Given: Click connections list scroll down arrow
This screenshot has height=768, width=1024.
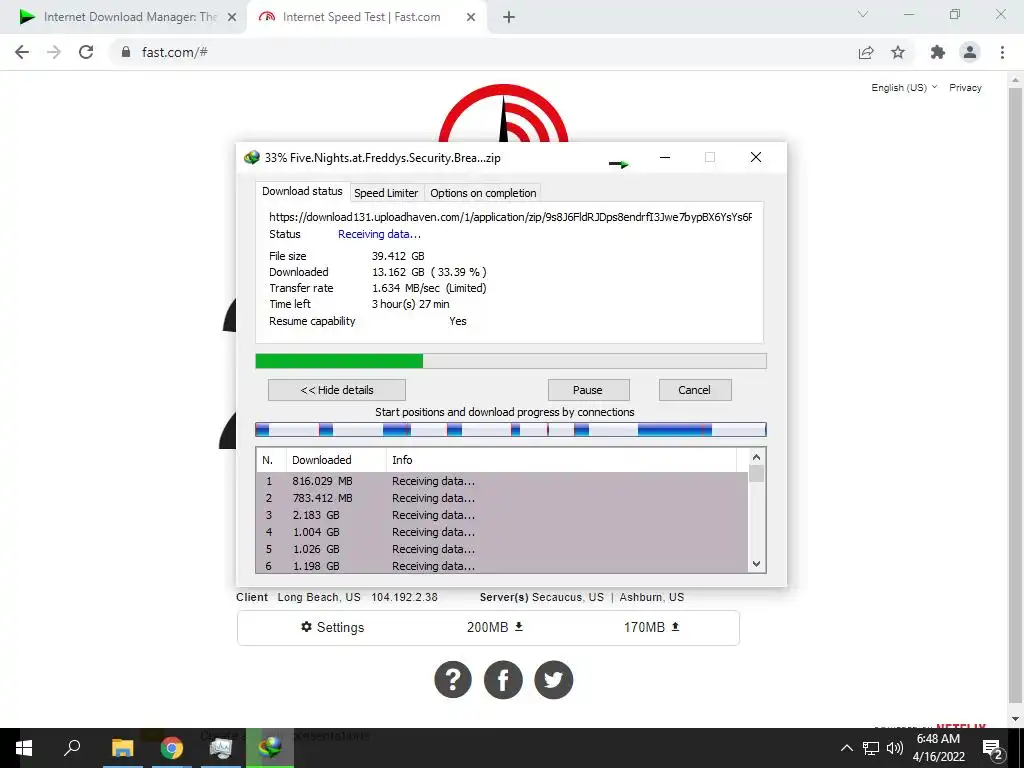Looking at the screenshot, I should point(756,564).
